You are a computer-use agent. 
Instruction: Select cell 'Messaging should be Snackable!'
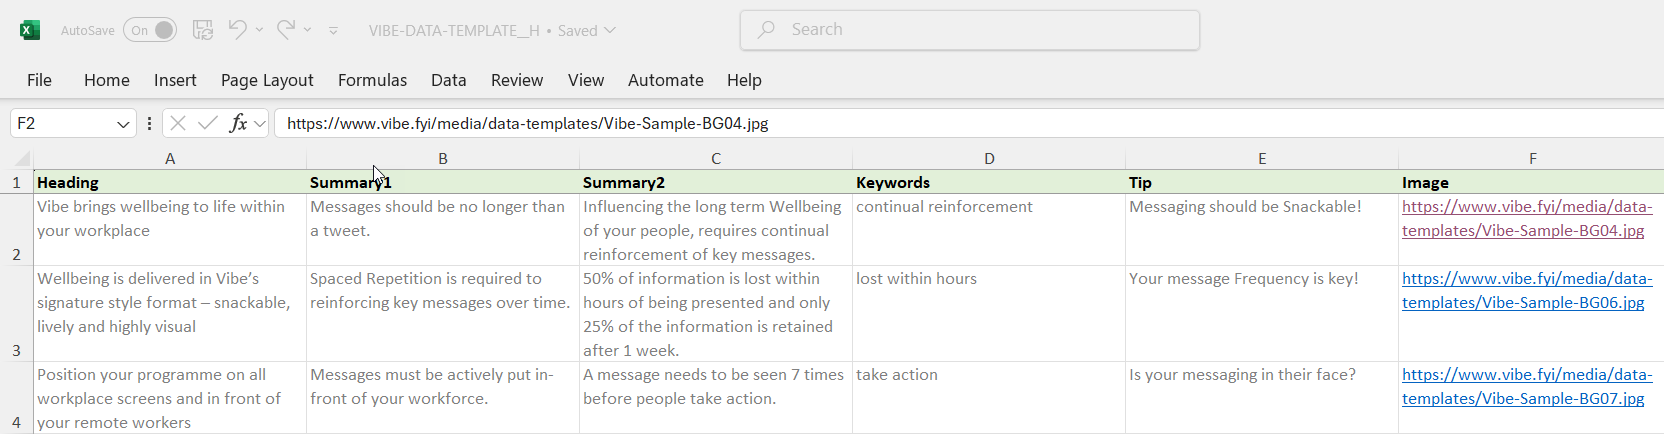[1262, 230]
